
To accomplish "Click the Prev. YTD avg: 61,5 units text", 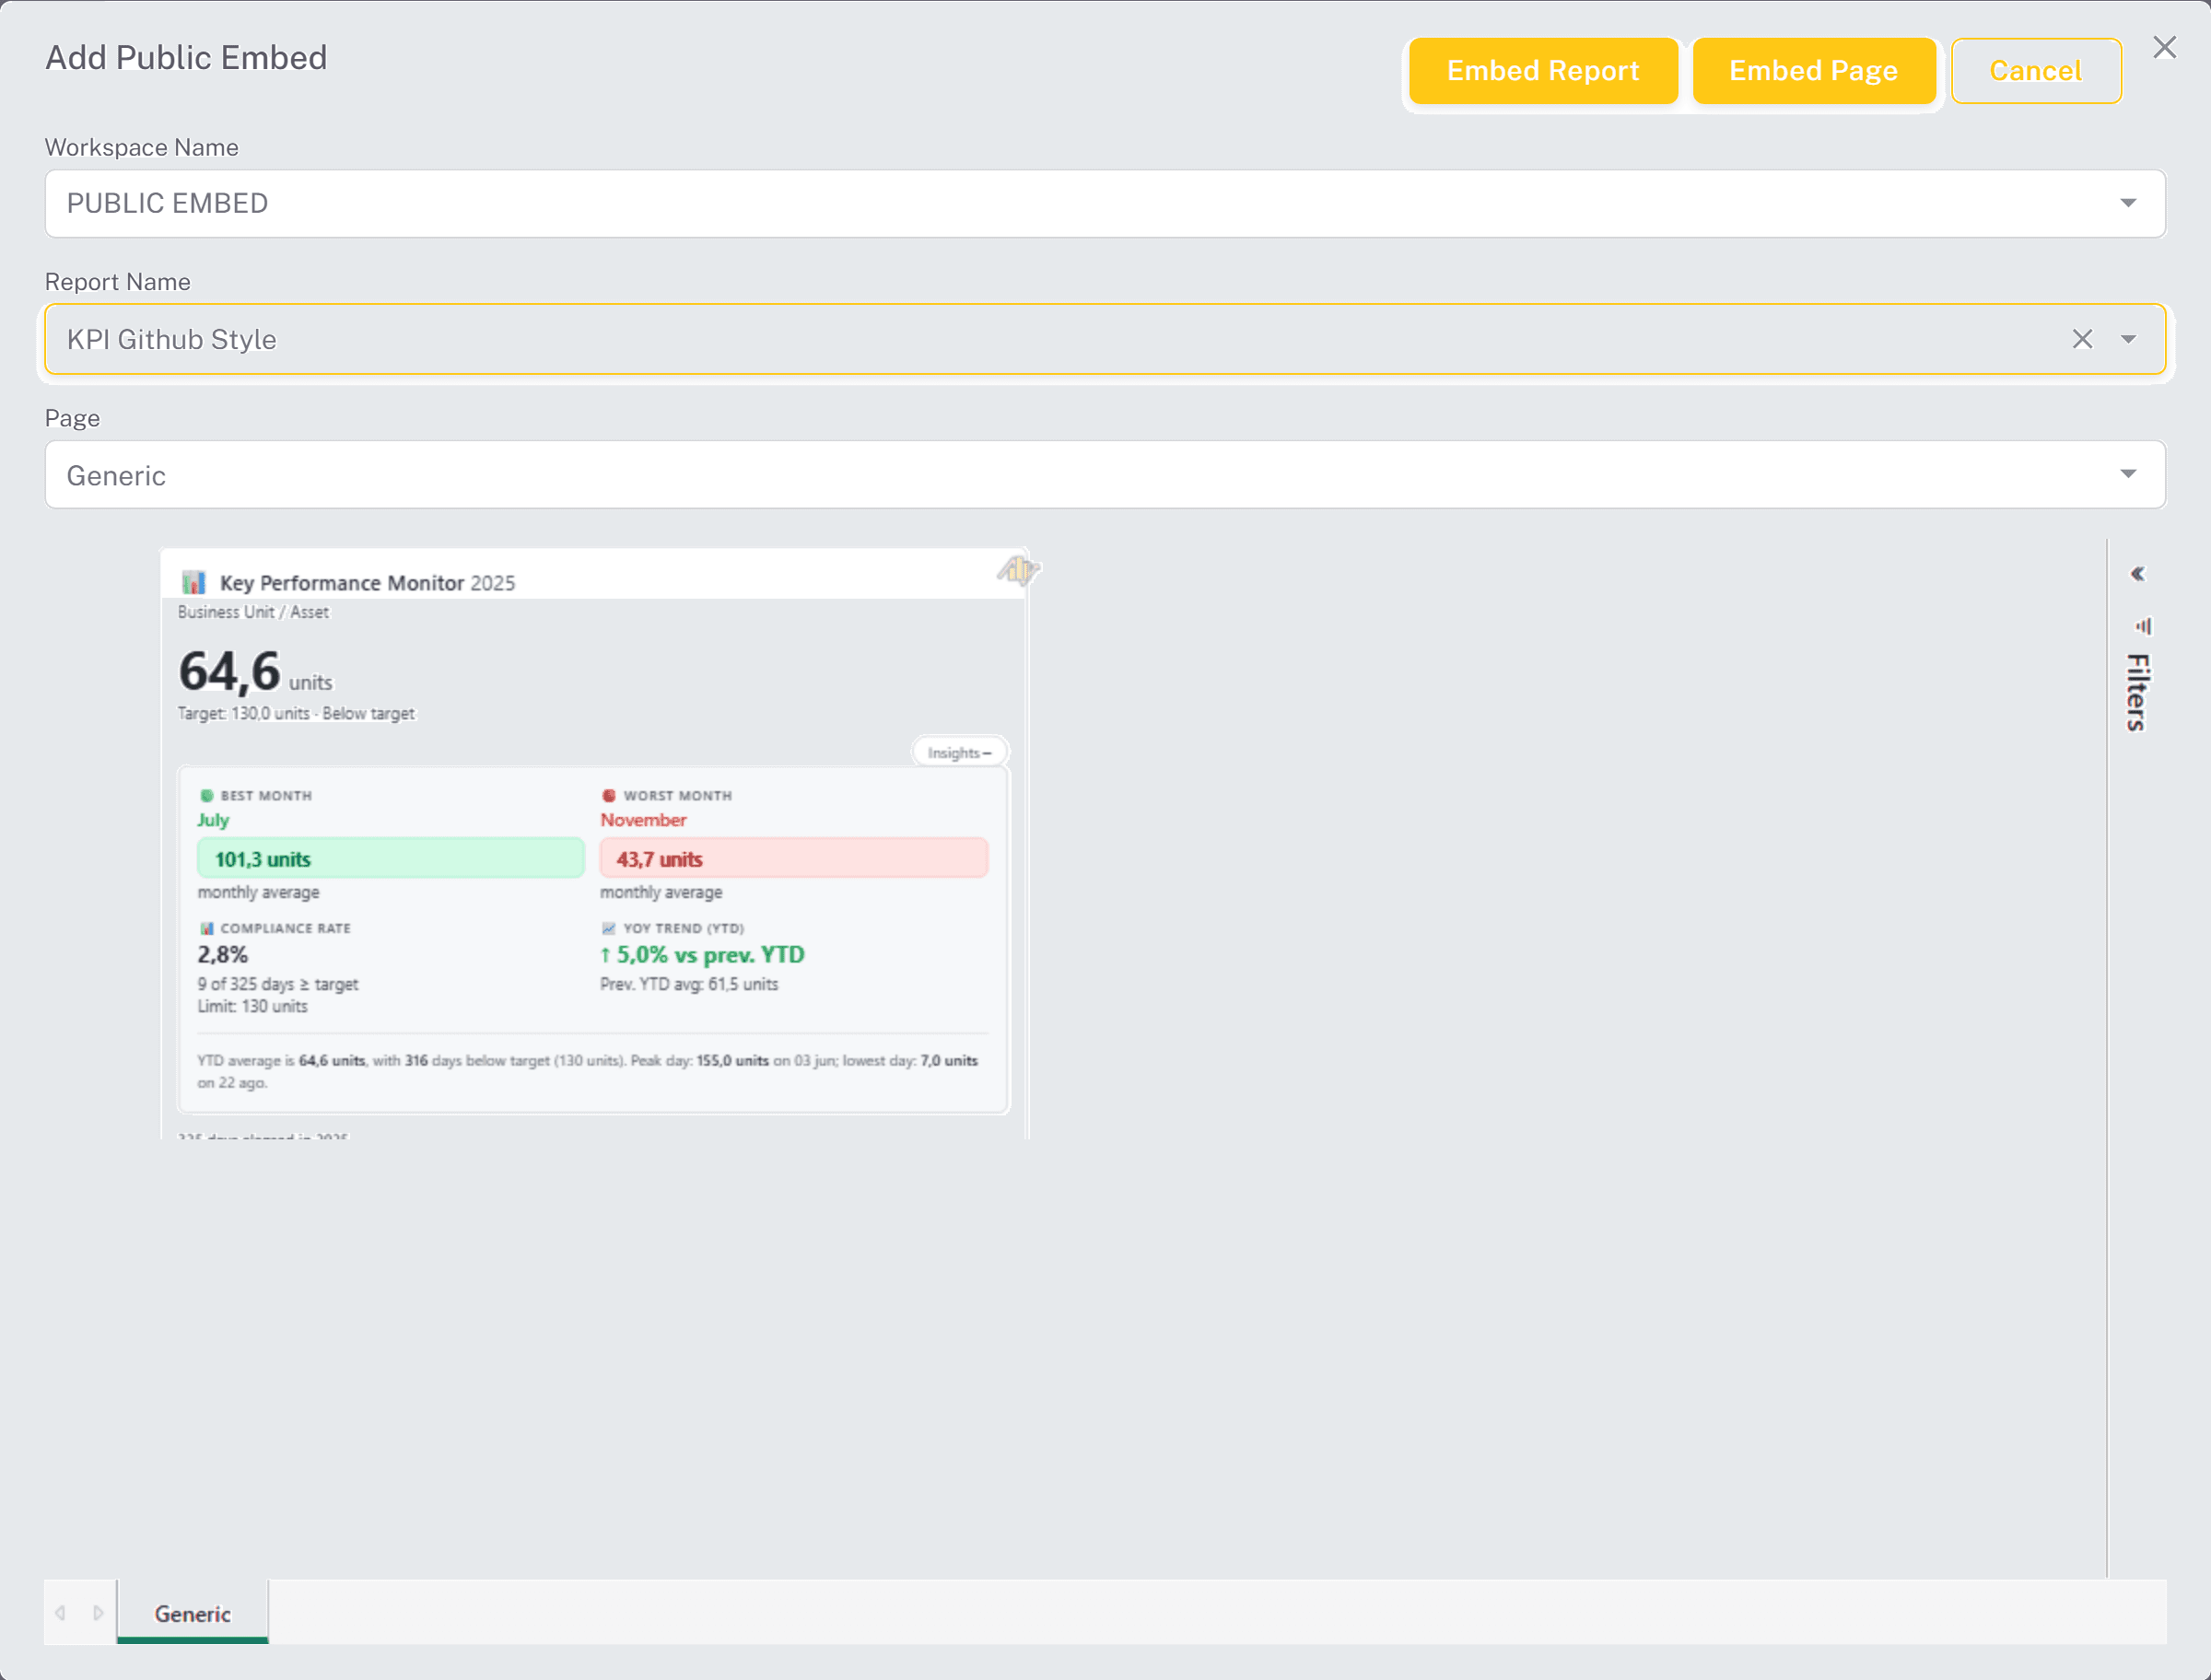I will [689, 984].
